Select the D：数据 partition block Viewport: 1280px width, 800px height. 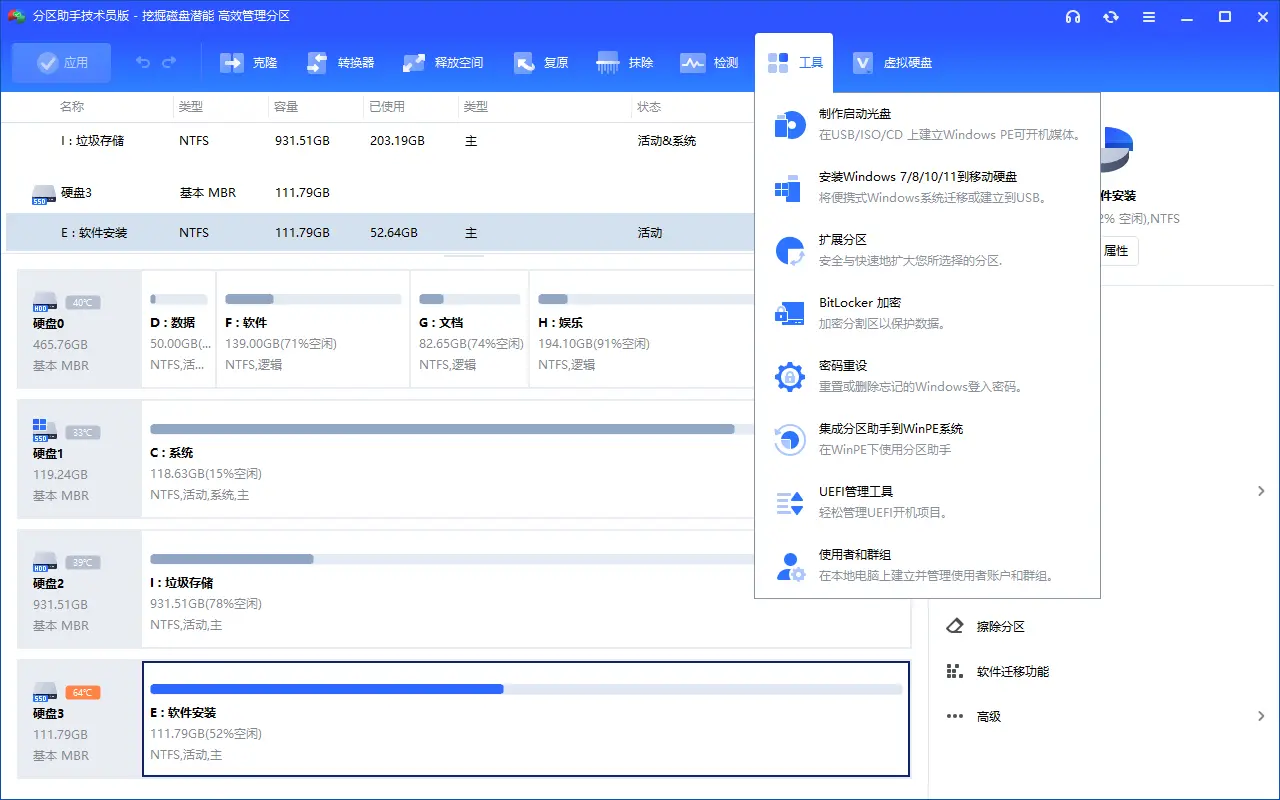179,329
